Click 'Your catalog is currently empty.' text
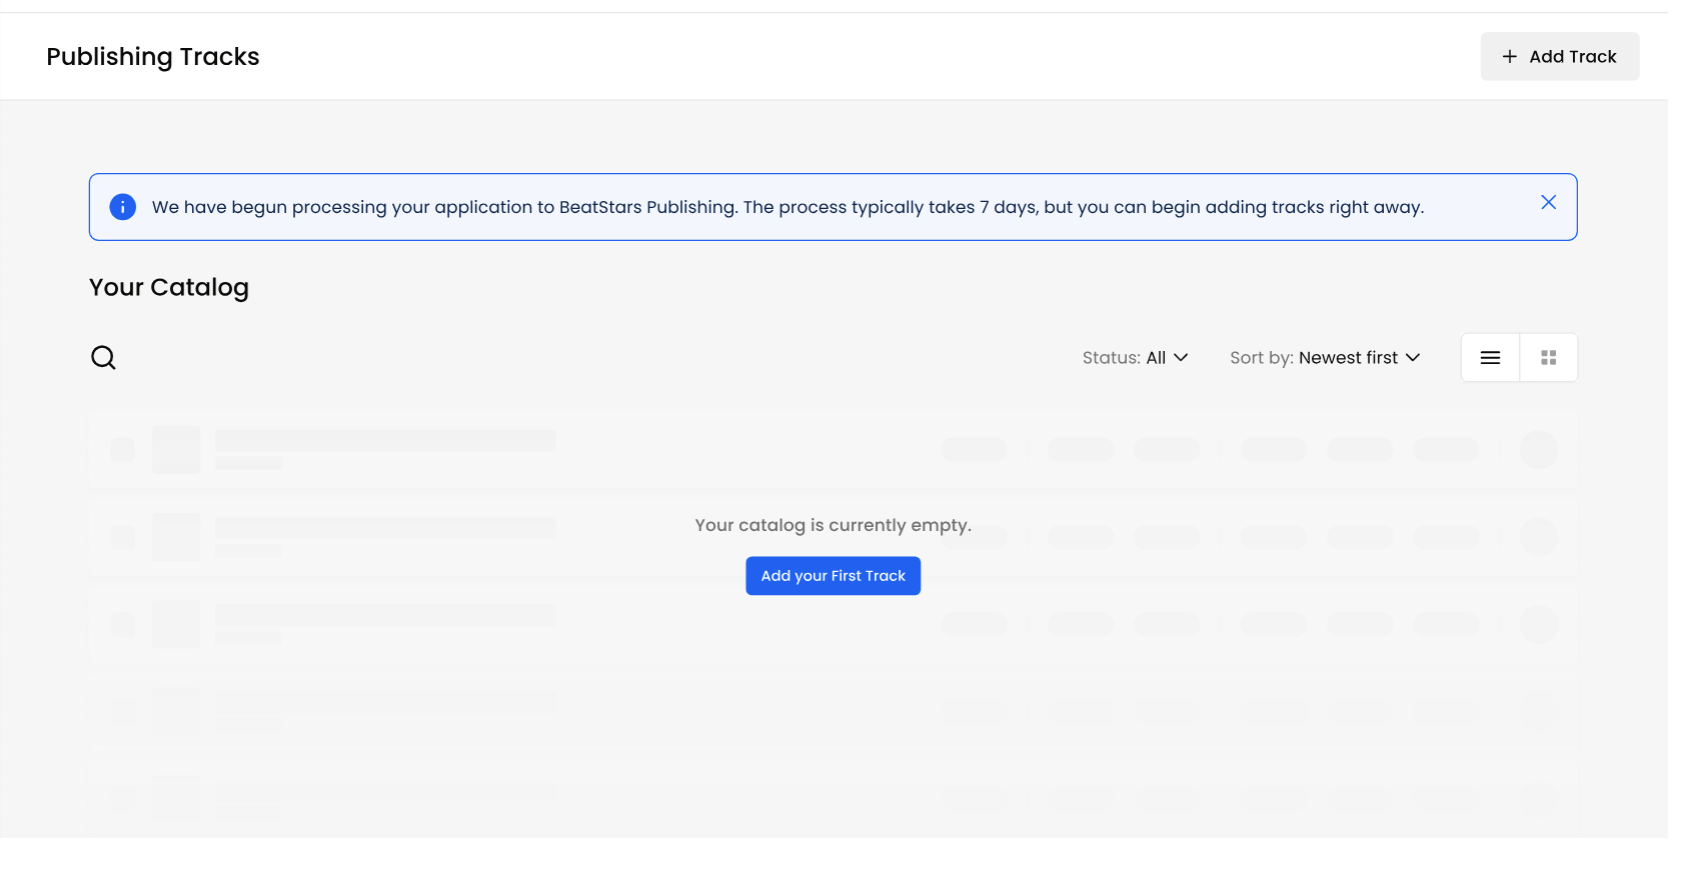The image size is (1692, 888). tap(833, 525)
